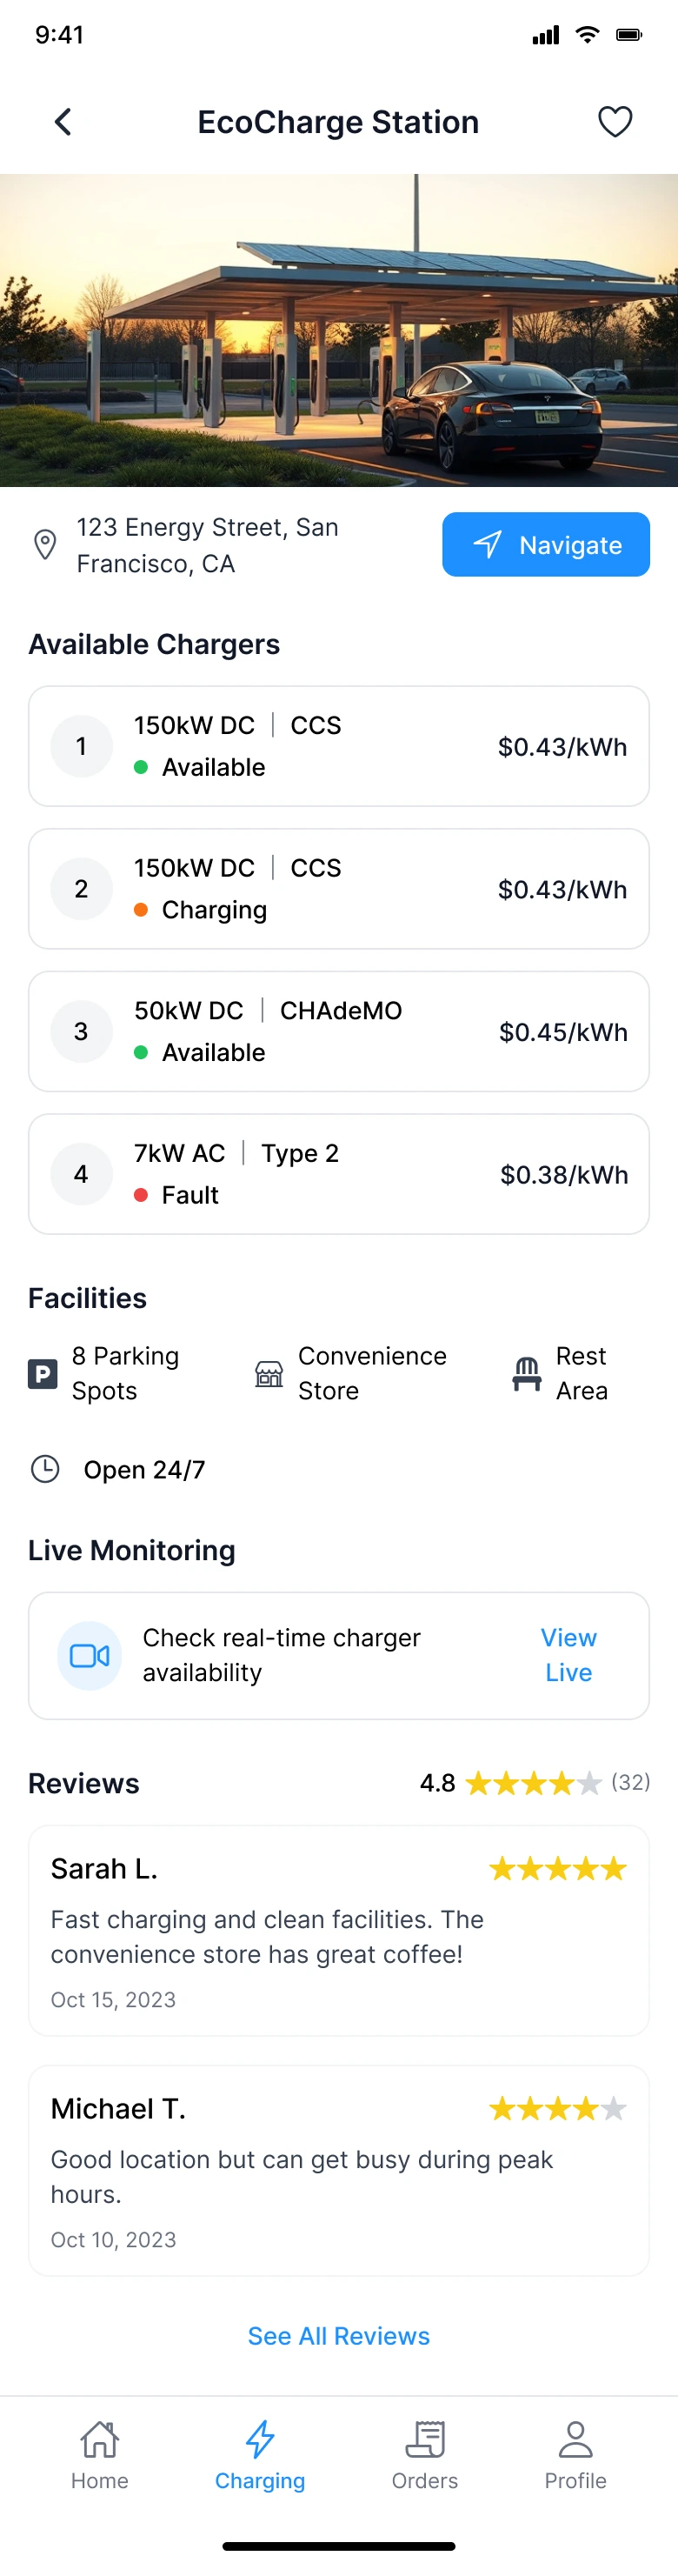Select charger 1 150kW DC CCS
Screen dimensions: 678x2576
pyautogui.click(x=338, y=746)
